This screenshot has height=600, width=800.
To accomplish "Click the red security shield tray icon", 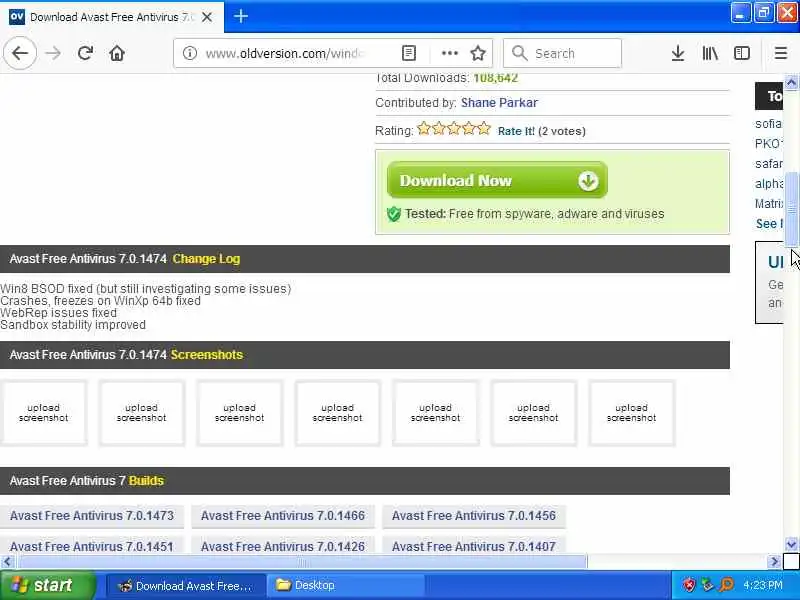I will click(689, 585).
